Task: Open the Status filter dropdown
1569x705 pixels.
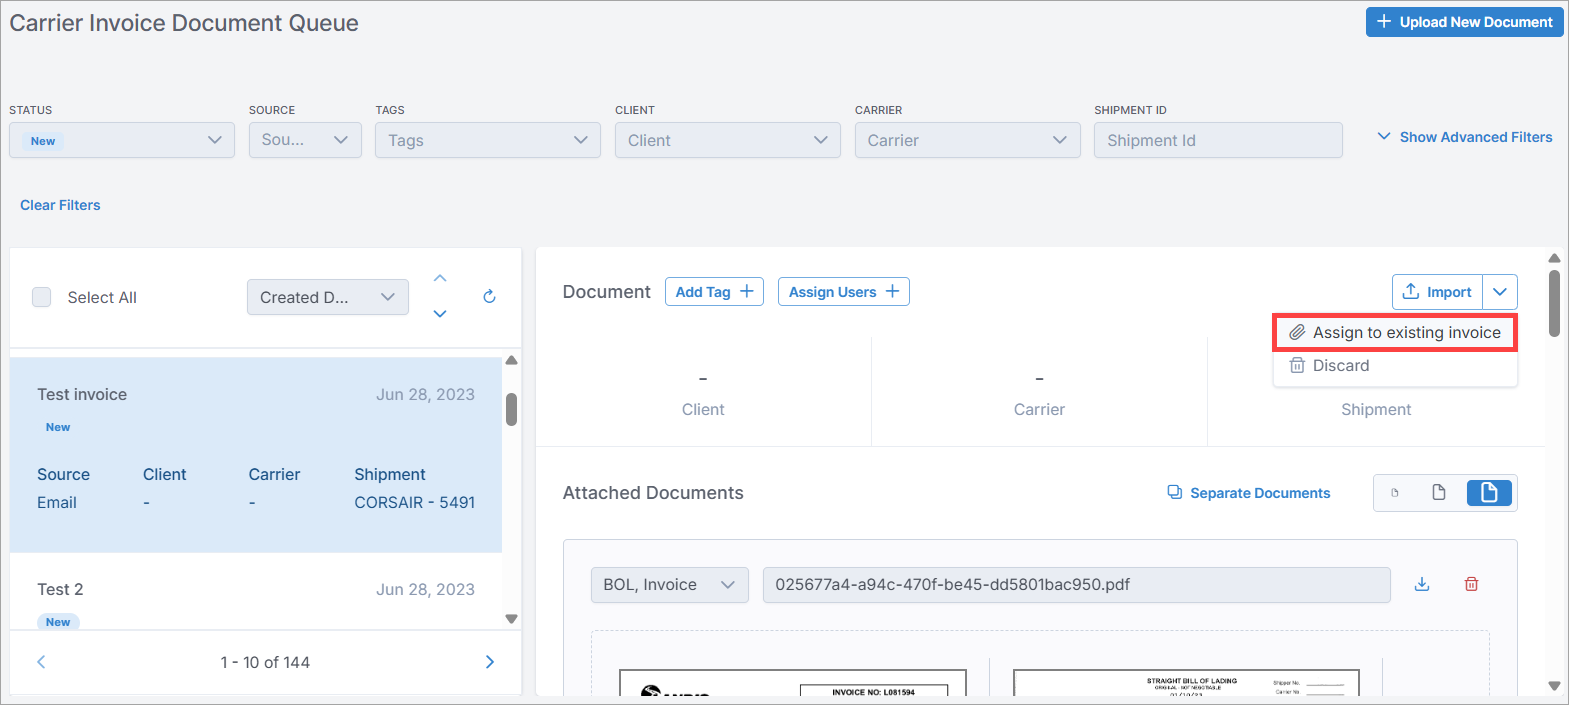Action: [x=122, y=140]
